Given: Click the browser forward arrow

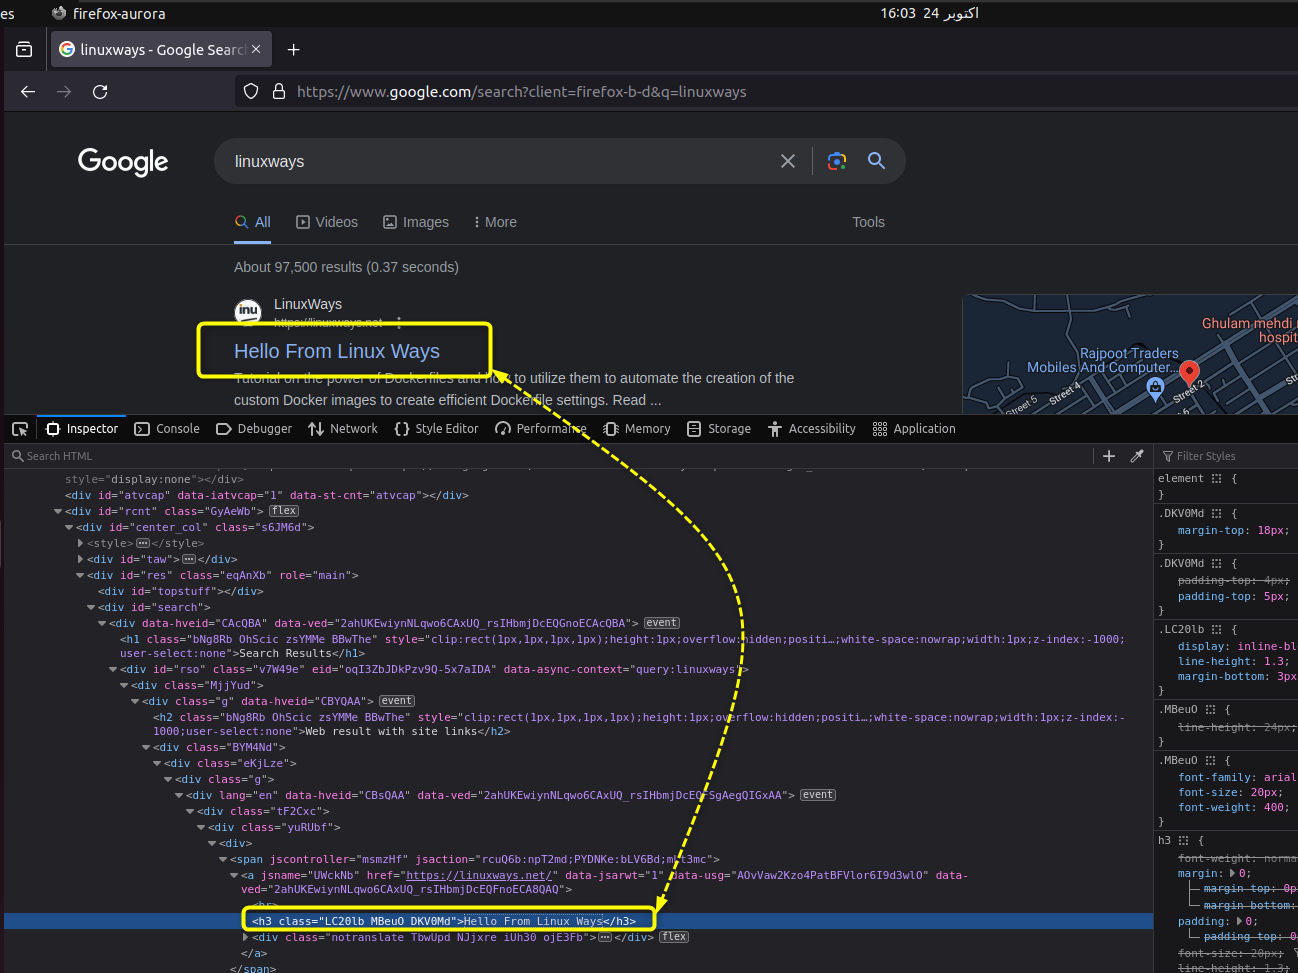Looking at the screenshot, I should tap(64, 92).
